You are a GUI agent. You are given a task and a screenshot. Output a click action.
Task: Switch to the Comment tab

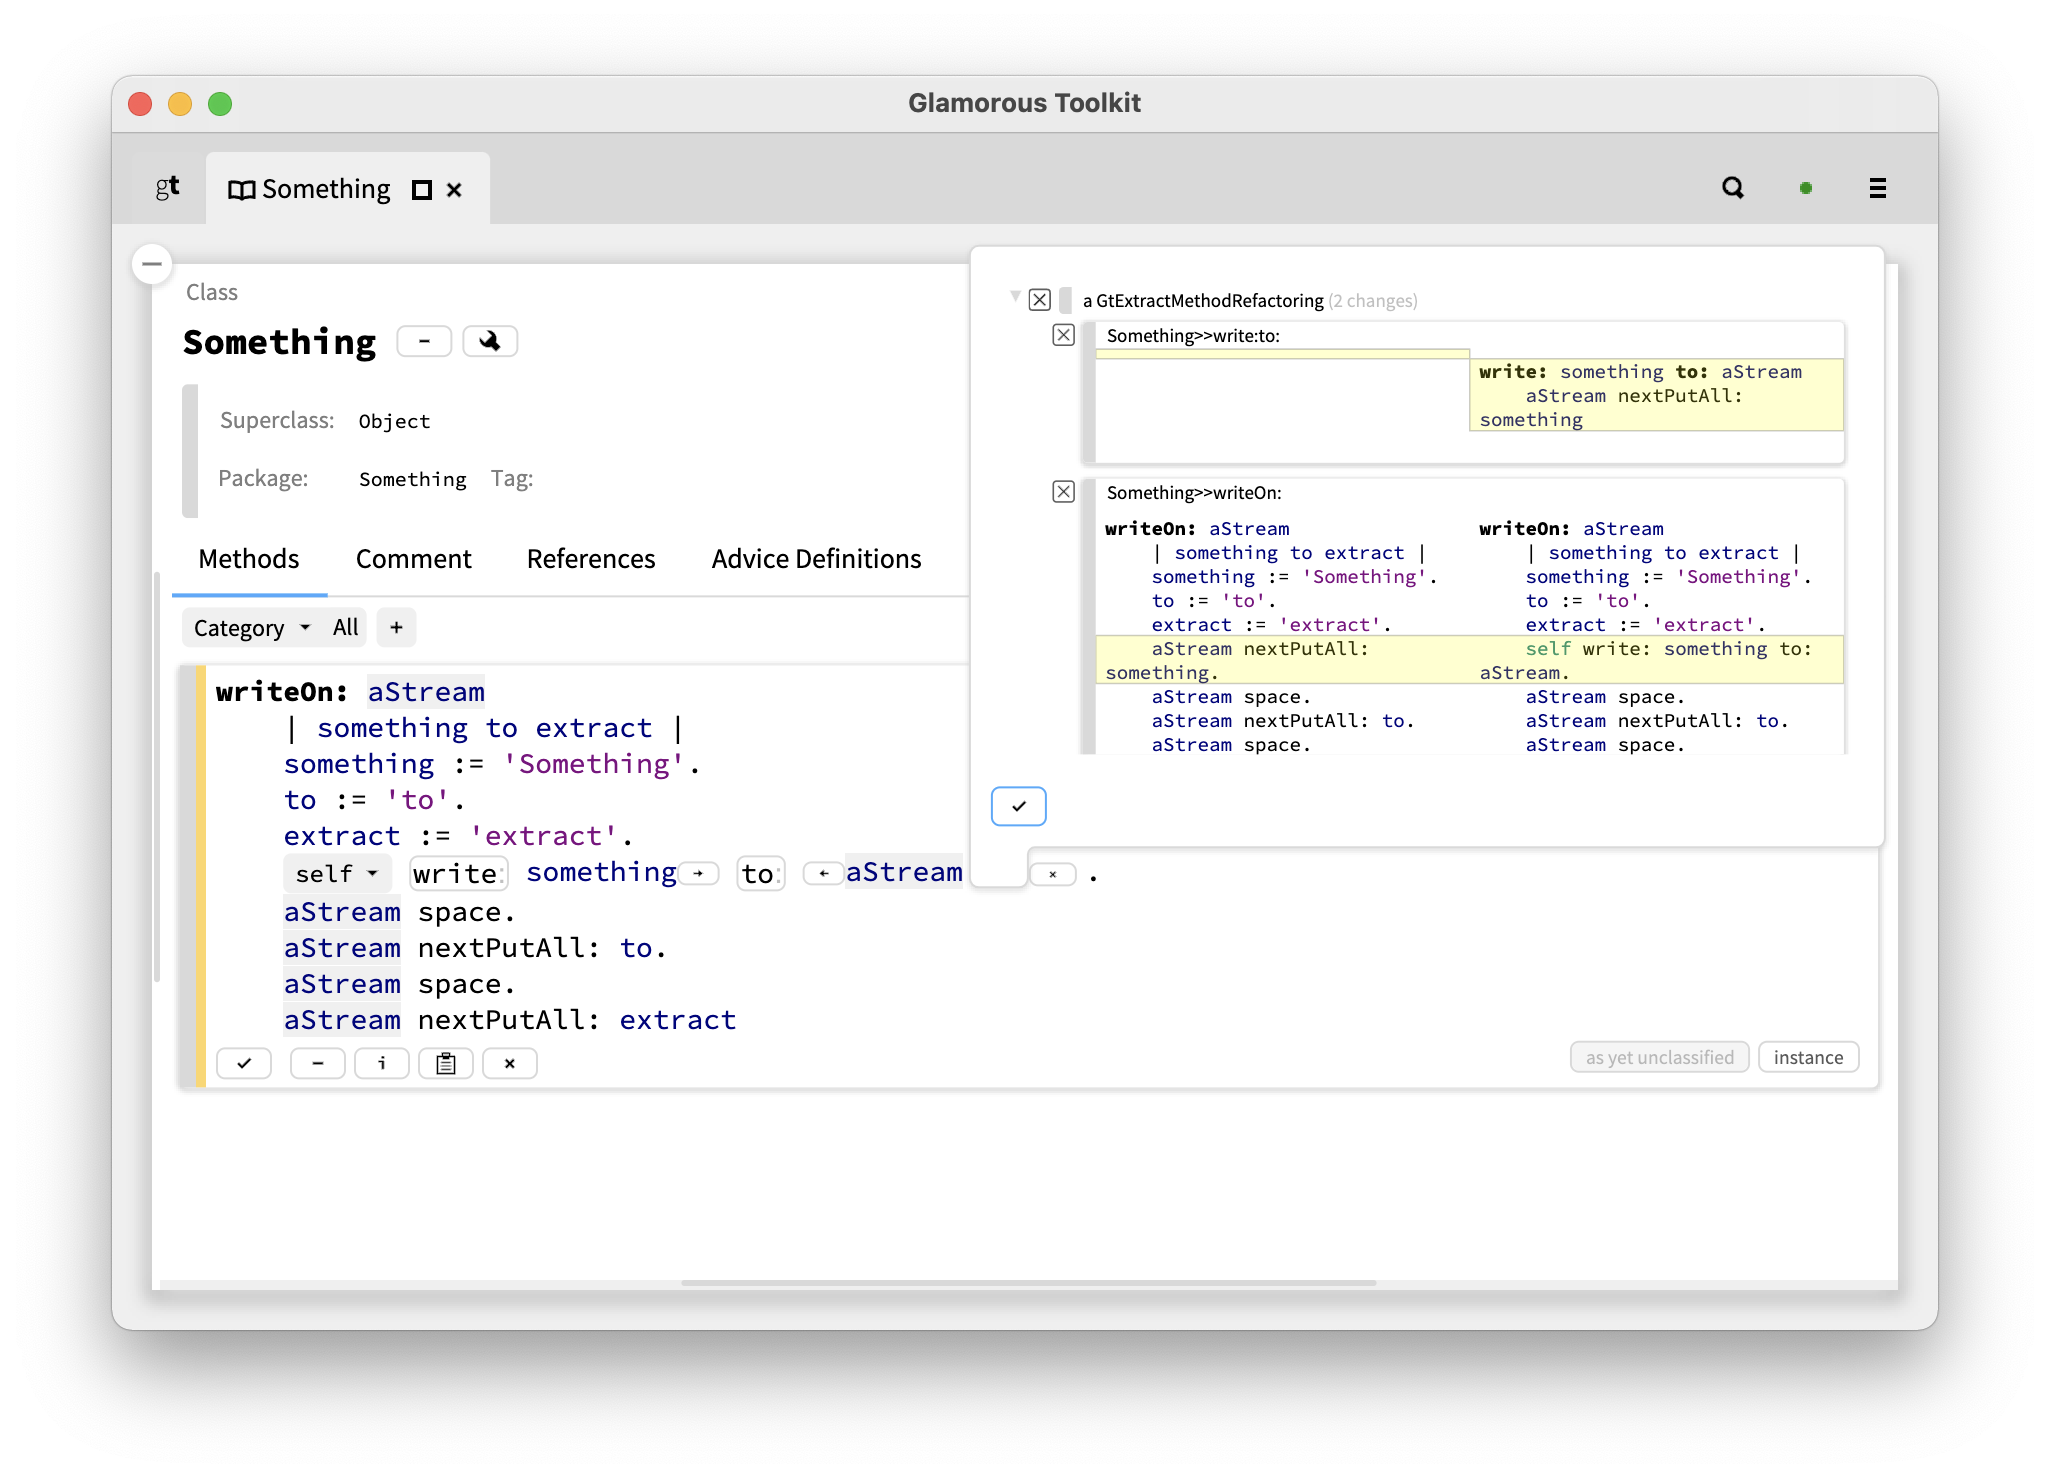413,559
